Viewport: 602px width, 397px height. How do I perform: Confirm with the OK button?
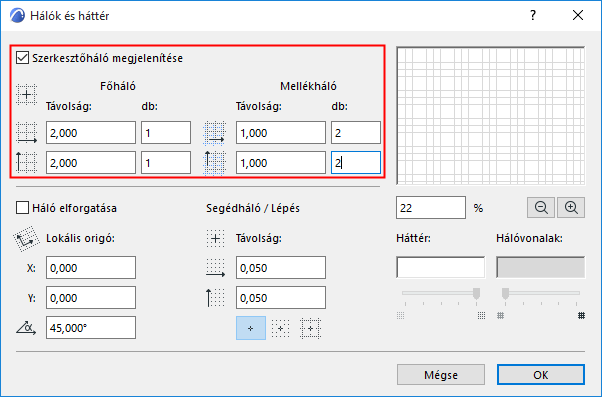point(541,375)
